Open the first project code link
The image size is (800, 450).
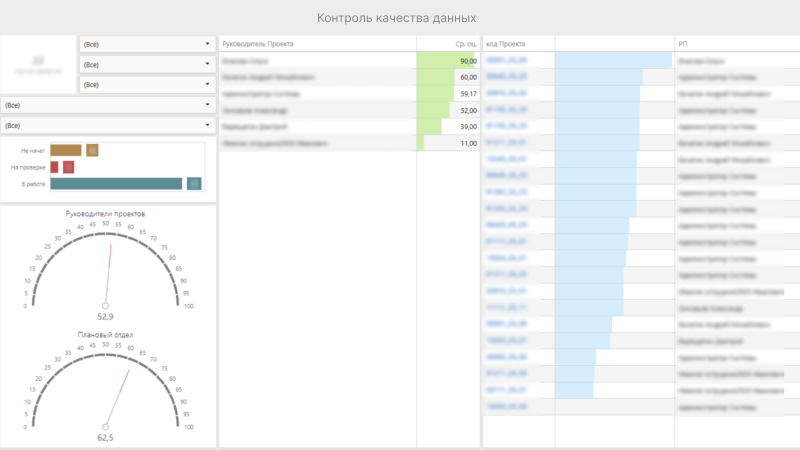pos(506,61)
